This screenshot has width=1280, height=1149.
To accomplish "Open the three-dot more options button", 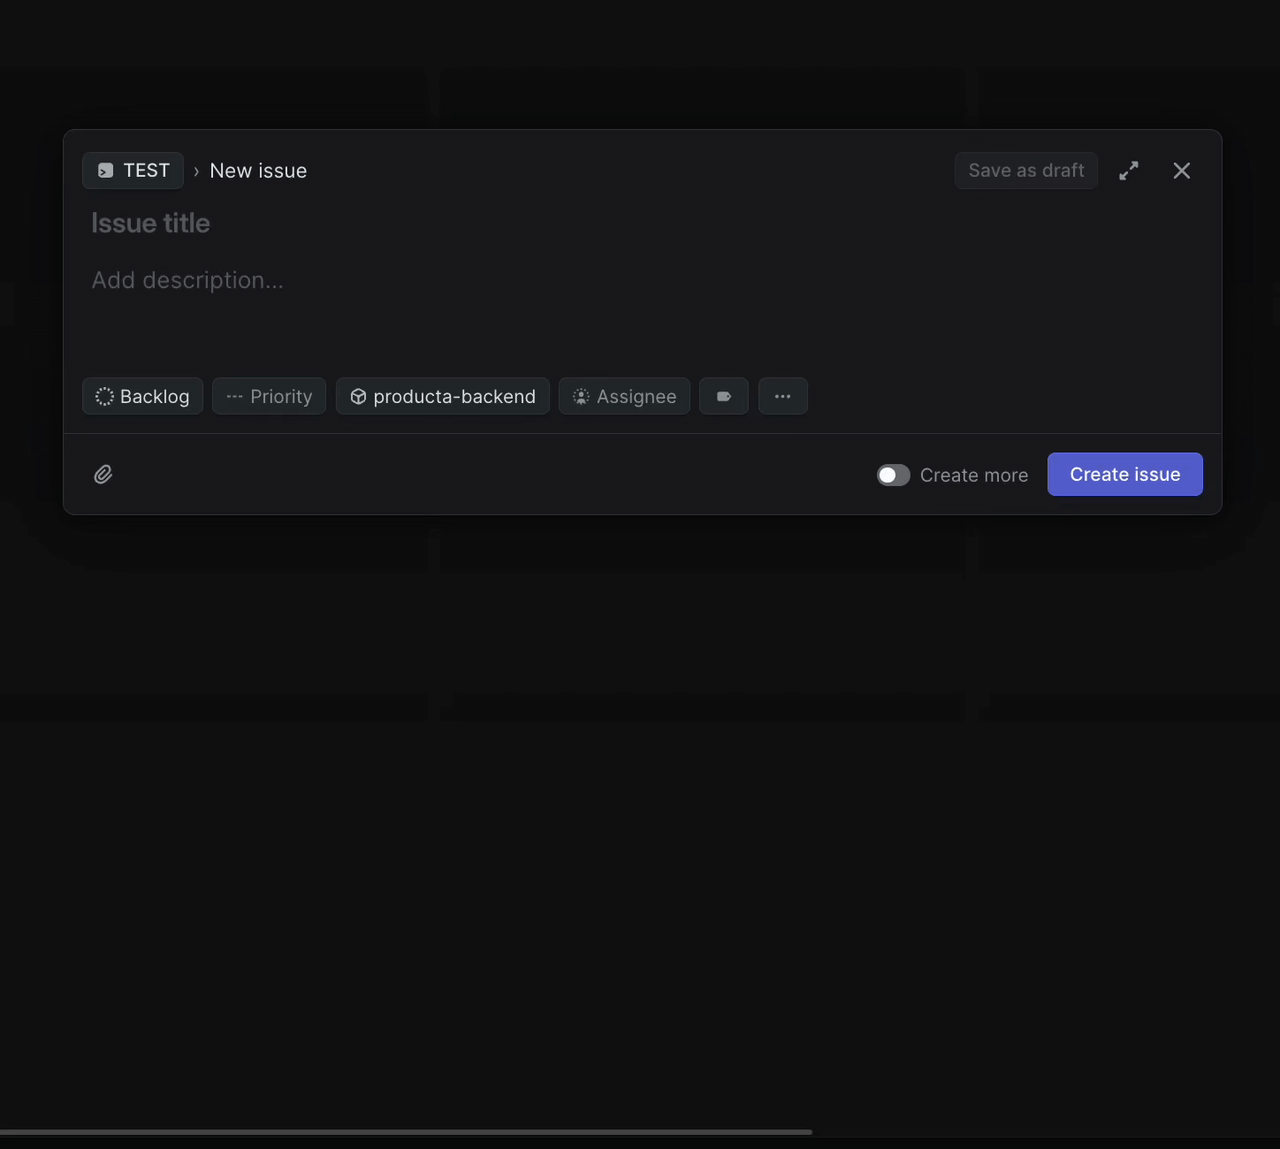I will (782, 396).
